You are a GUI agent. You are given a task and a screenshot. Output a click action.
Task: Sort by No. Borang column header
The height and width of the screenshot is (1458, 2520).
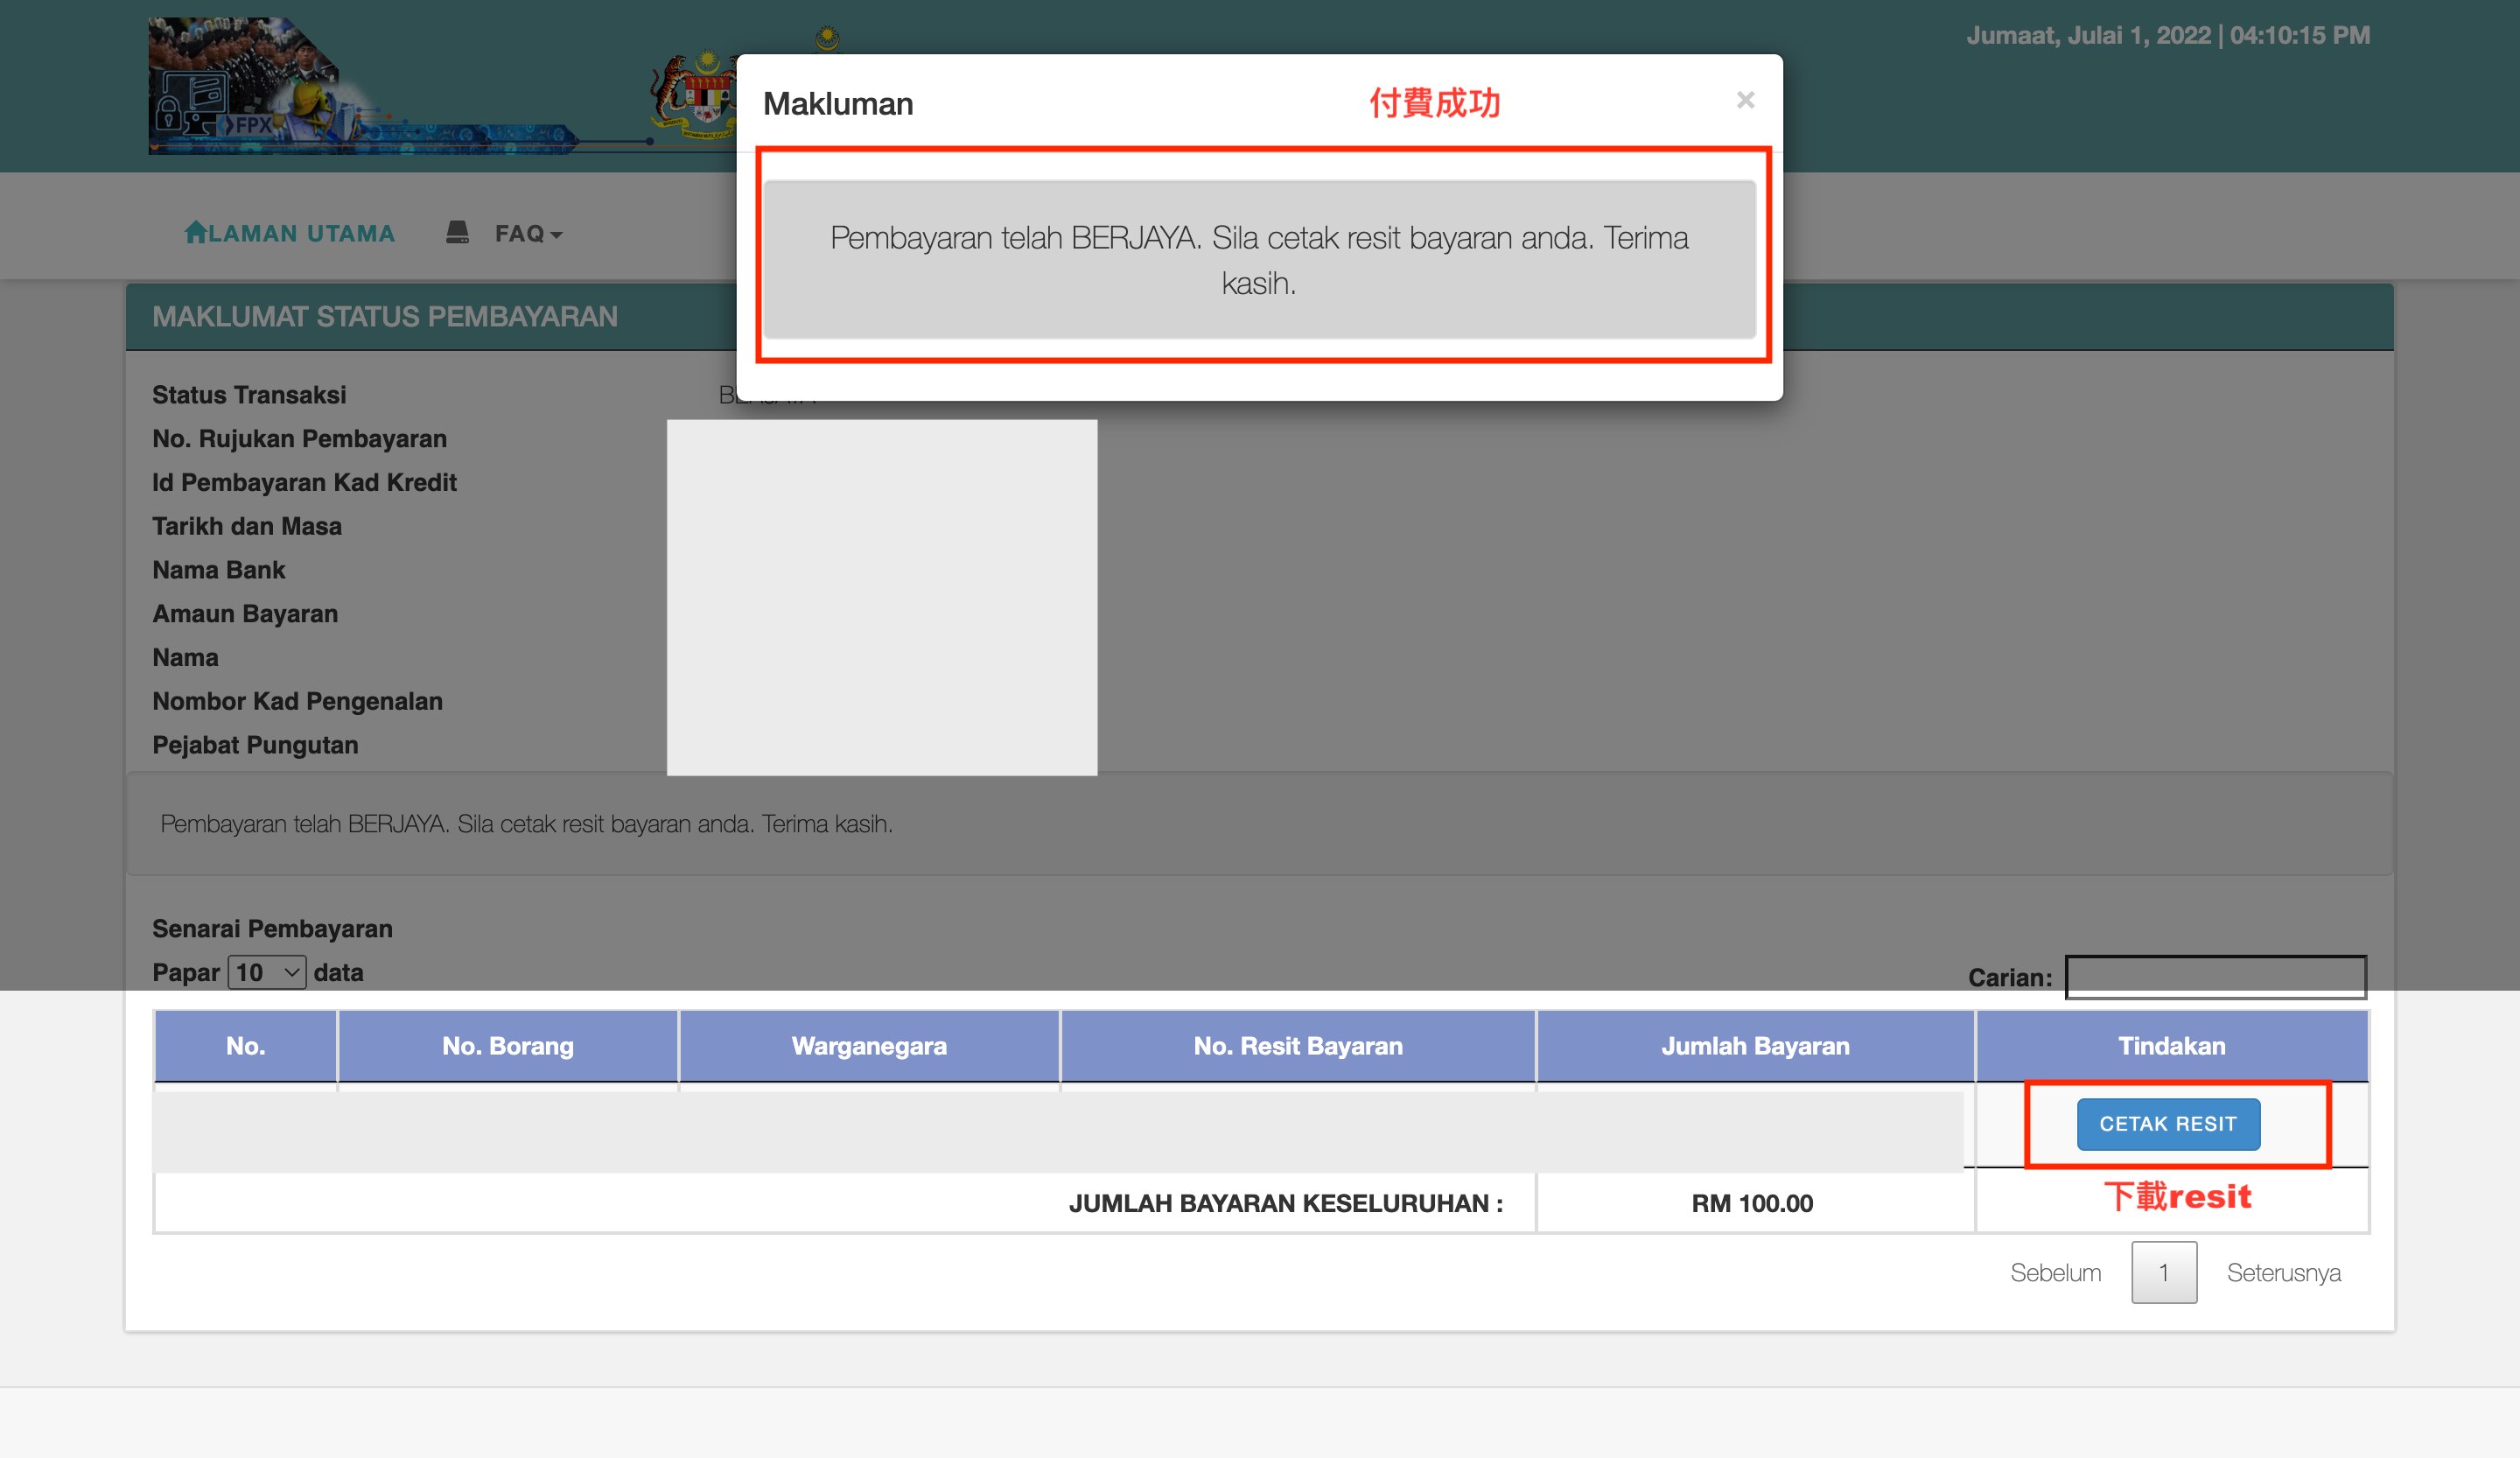(x=508, y=1045)
